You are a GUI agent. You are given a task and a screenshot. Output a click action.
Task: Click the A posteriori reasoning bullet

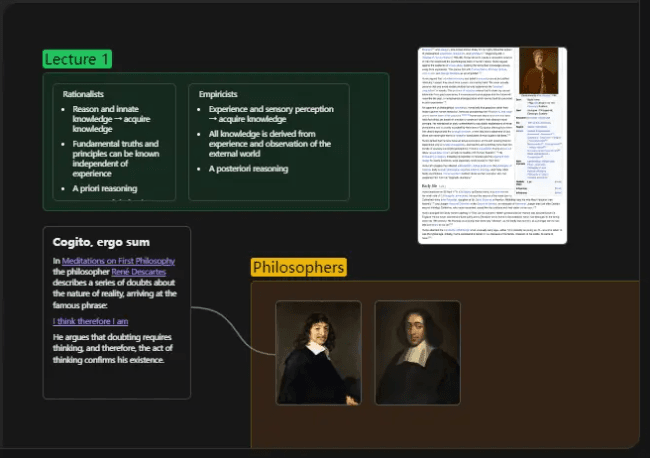[x=248, y=168]
